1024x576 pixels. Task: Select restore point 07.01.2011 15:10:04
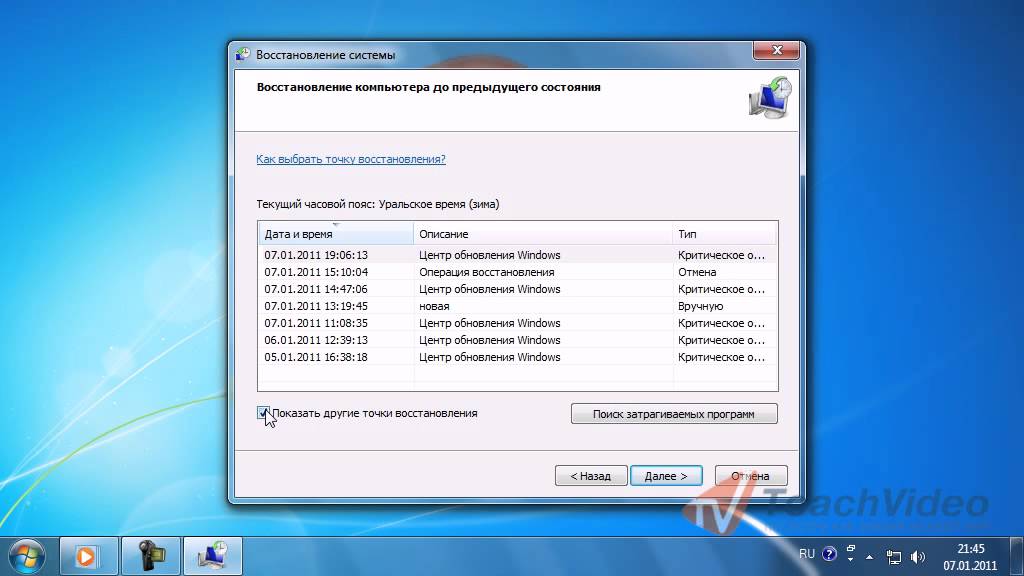tap(517, 272)
